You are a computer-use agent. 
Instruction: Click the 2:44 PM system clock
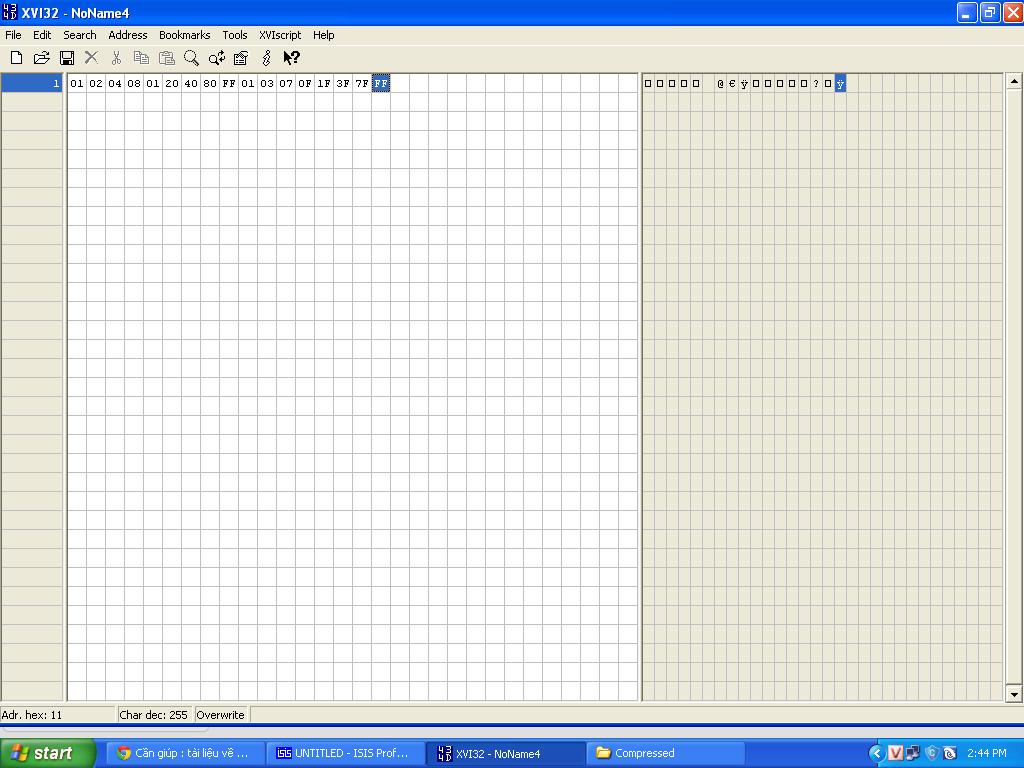987,753
